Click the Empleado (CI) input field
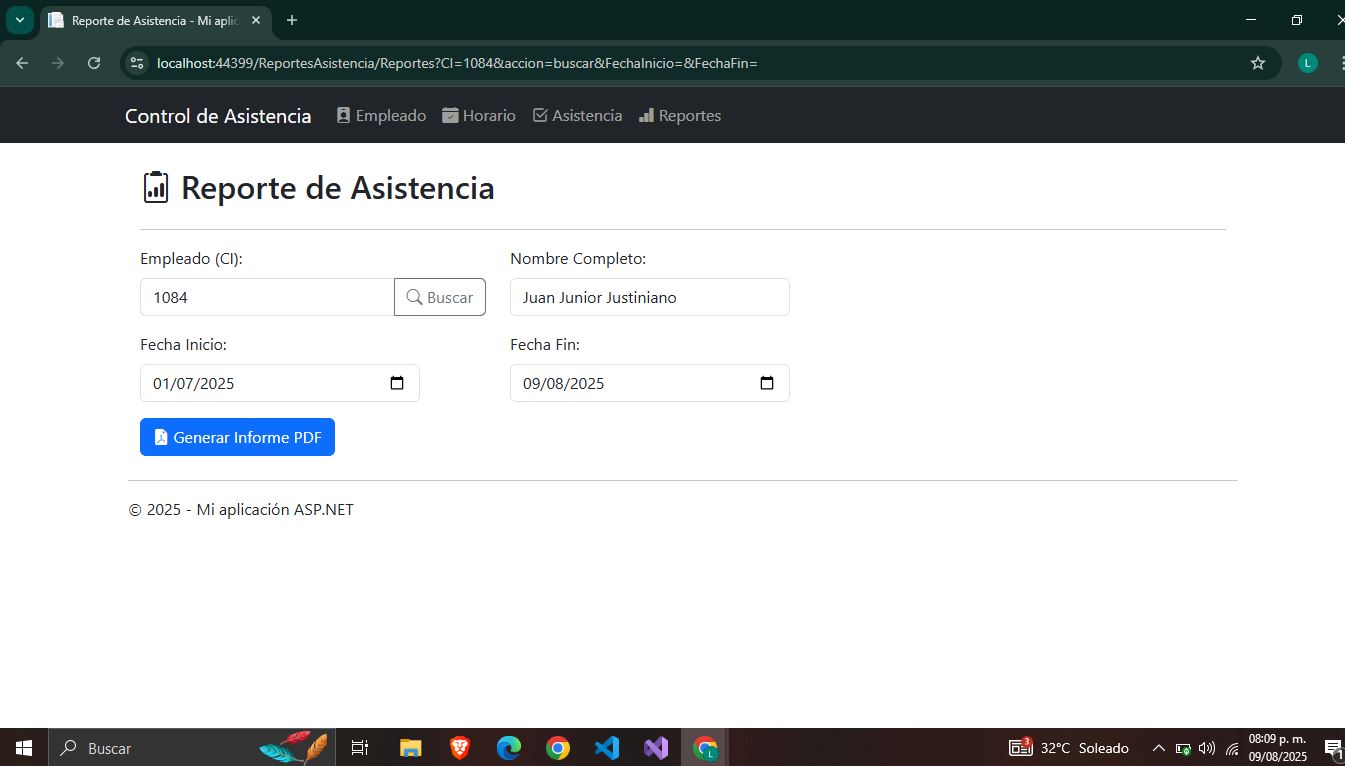The height and width of the screenshot is (766, 1345). tap(267, 297)
